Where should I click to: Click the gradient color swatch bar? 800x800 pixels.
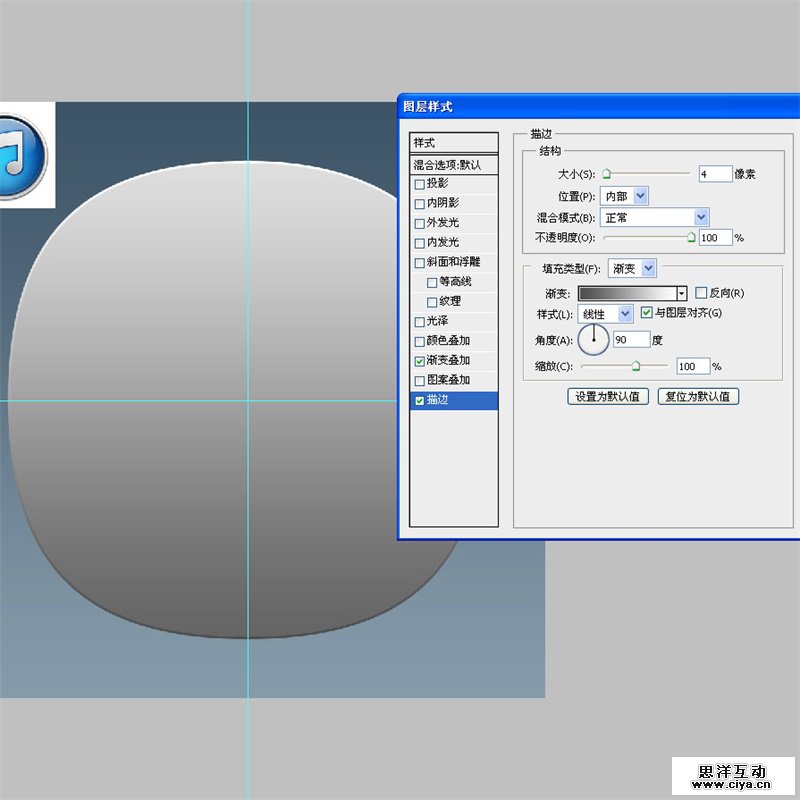(627, 293)
